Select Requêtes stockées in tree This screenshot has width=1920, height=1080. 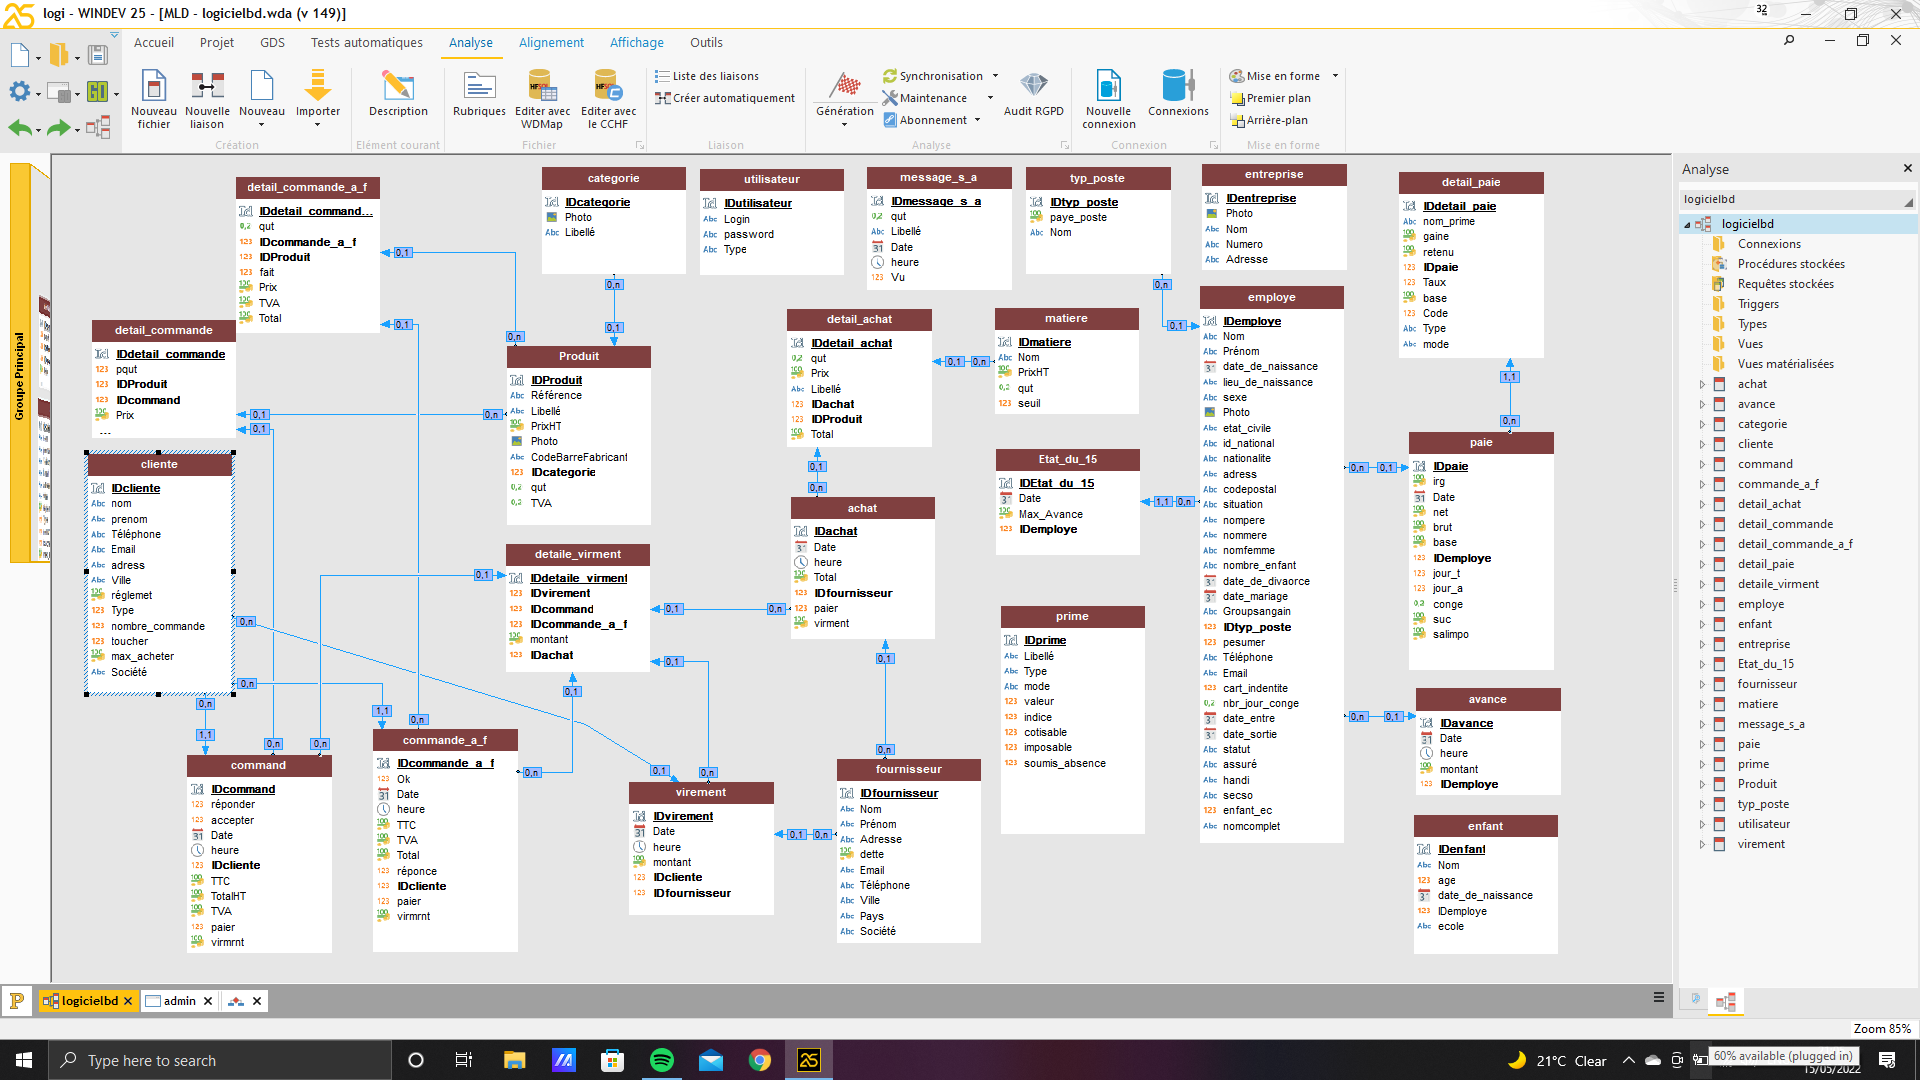1785,284
